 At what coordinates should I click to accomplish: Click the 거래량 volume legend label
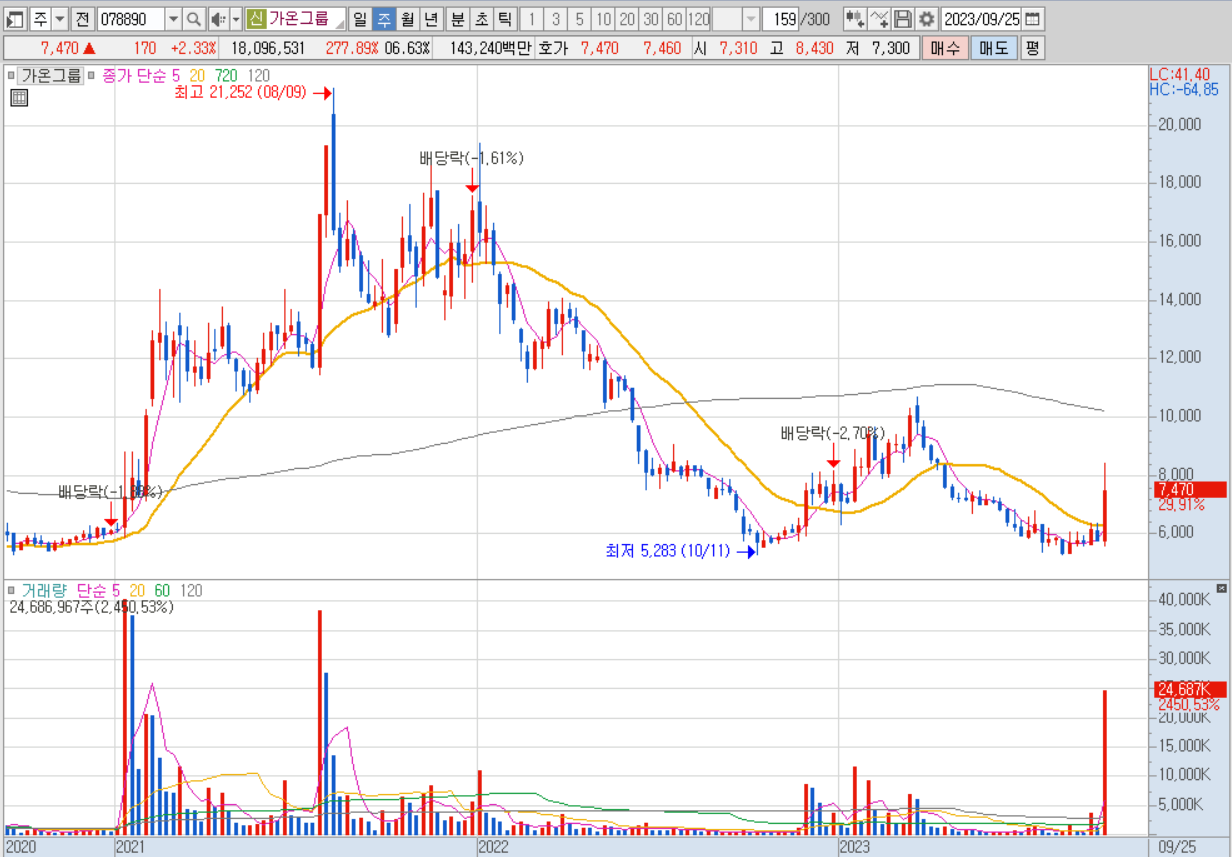click(x=44, y=591)
